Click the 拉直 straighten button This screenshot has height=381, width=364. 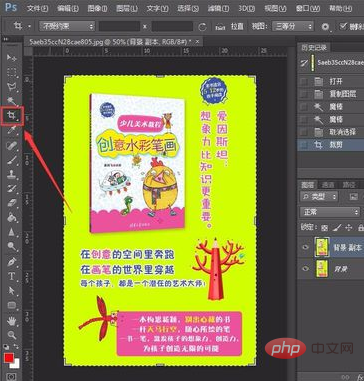(x=237, y=27)
